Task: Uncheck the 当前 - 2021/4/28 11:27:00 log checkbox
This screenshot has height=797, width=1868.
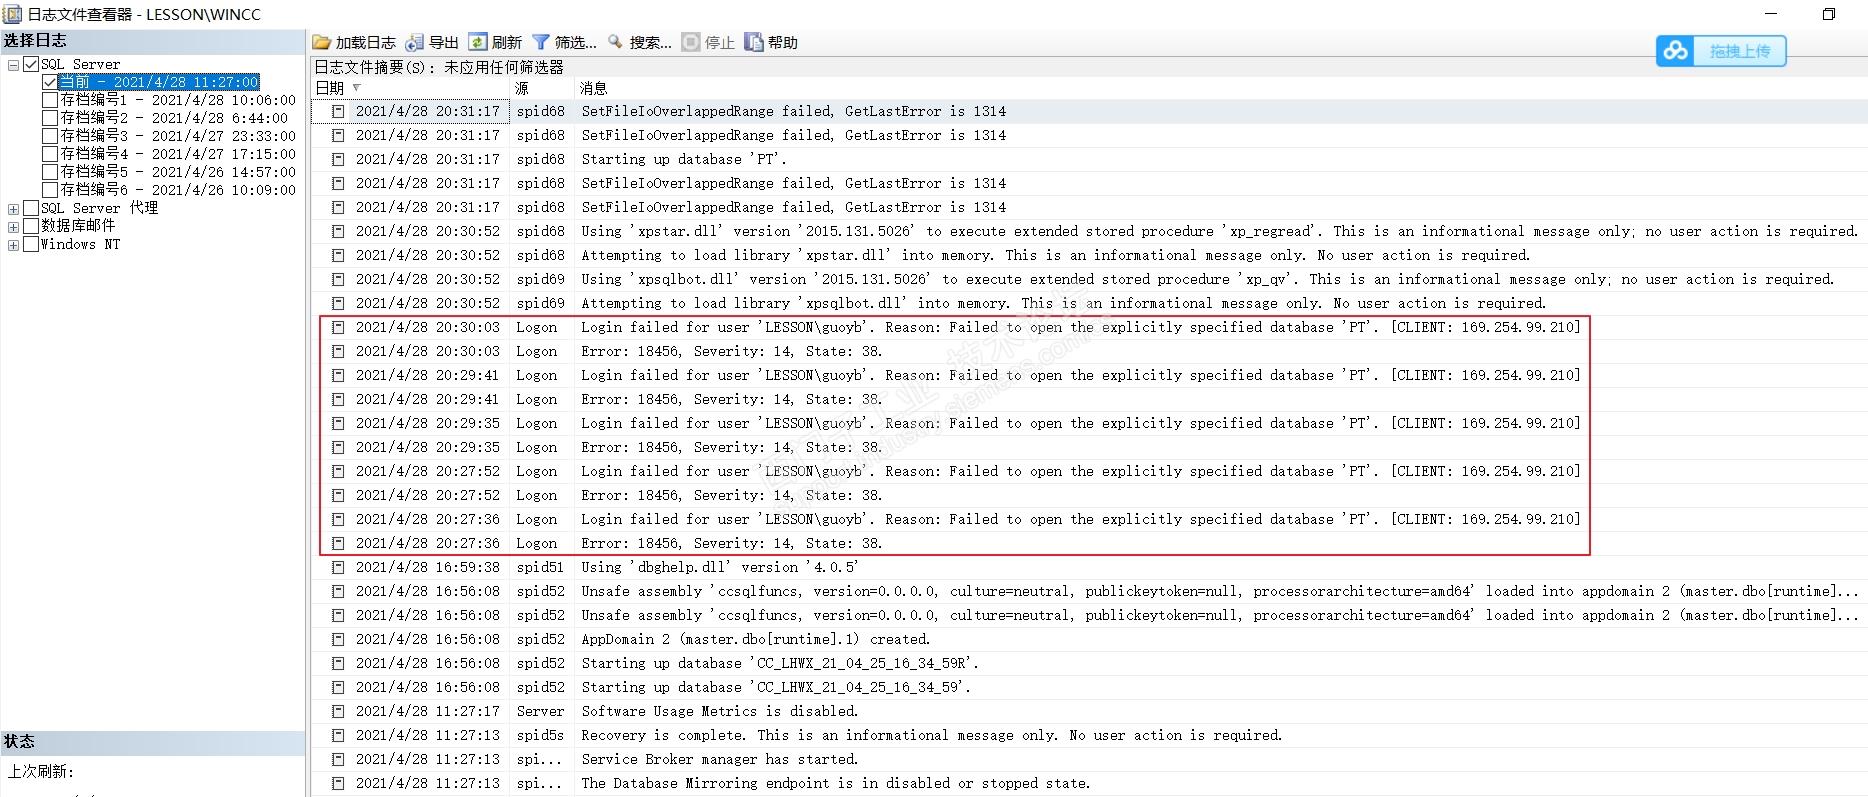Action: click(50, 82)
